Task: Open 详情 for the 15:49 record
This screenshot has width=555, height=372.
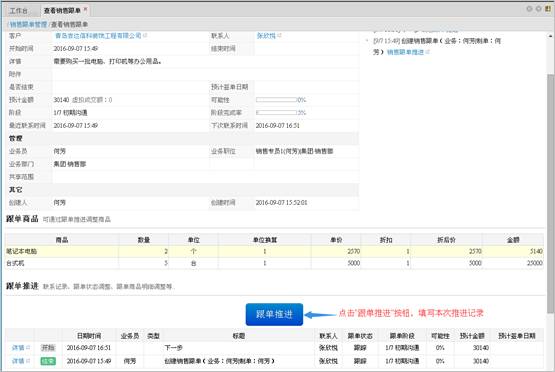Action: tap(18, 361)
